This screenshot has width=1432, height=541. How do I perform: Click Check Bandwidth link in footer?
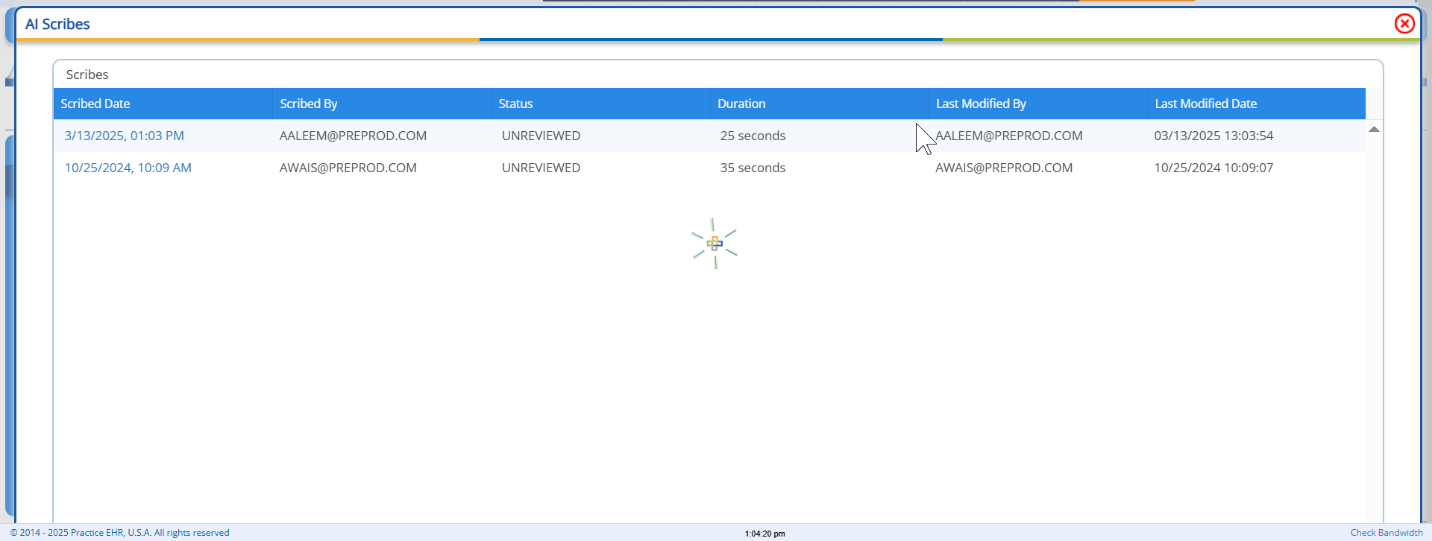(x=1386, y=533)
